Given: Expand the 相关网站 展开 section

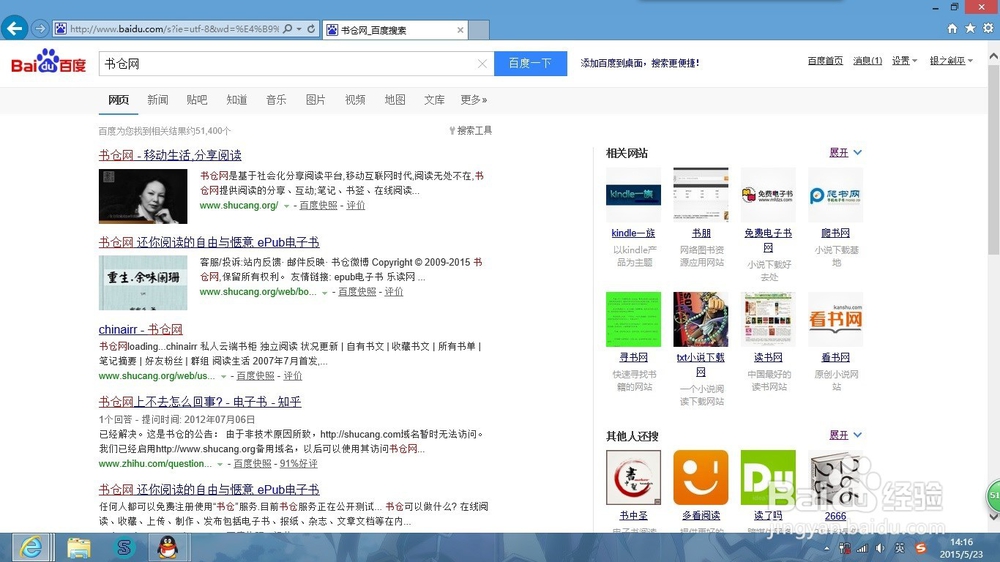Looking at the screenshot, I should click(845, 152).
